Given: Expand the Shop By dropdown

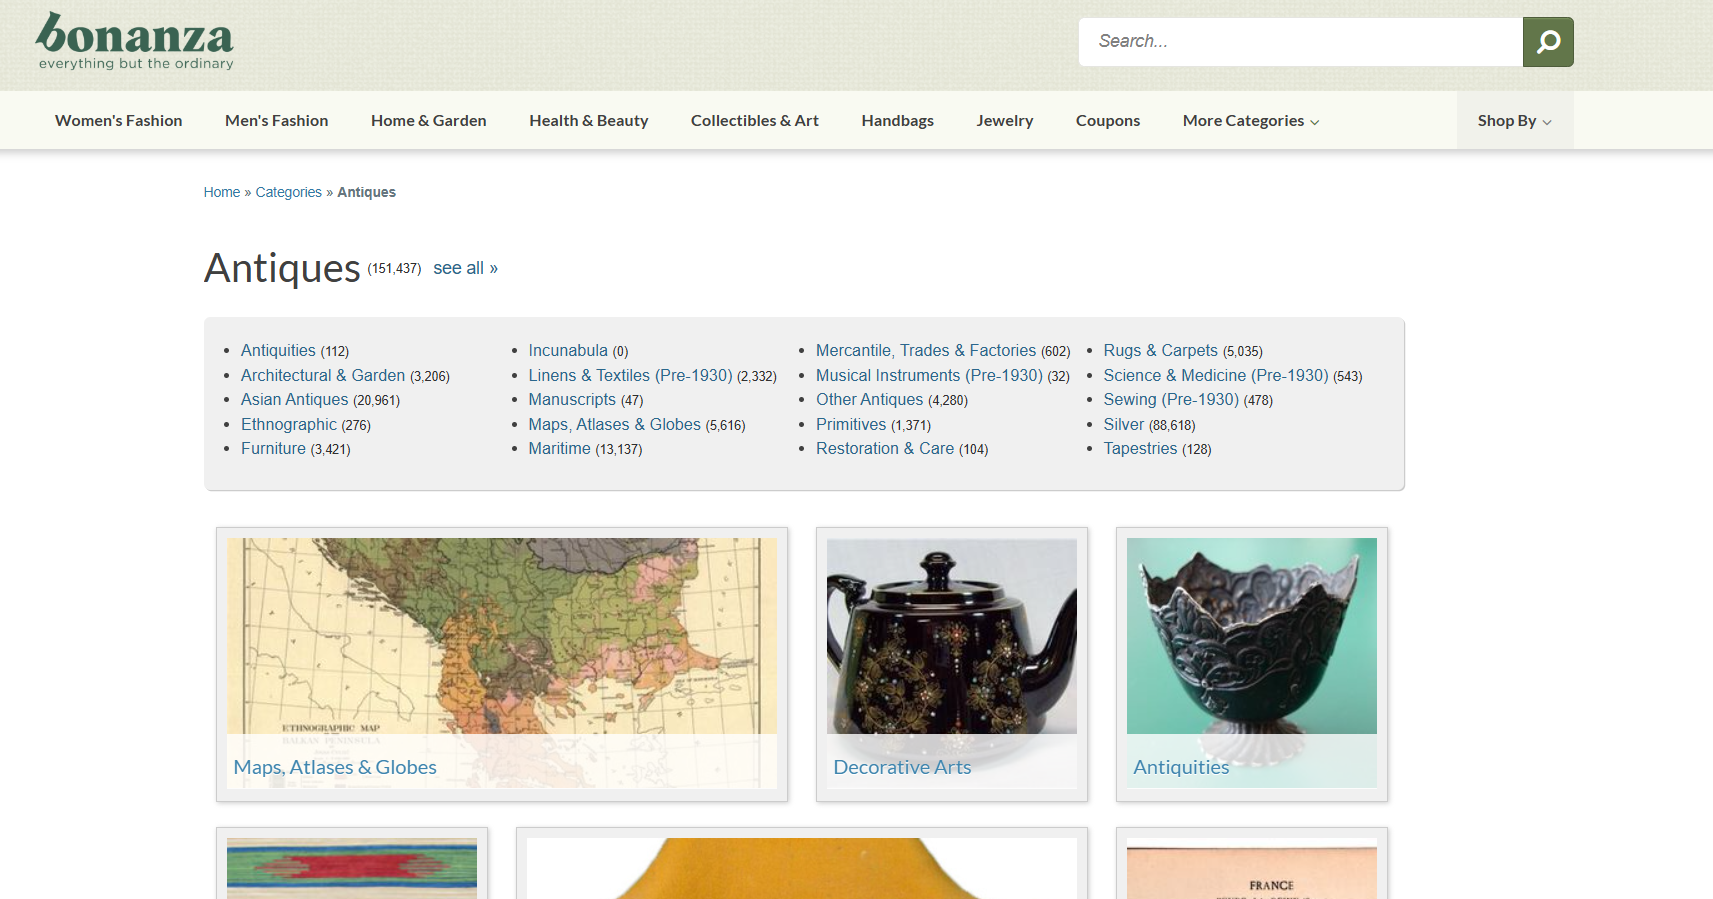Looking at the screenshot, I should tap(1515, 121).
